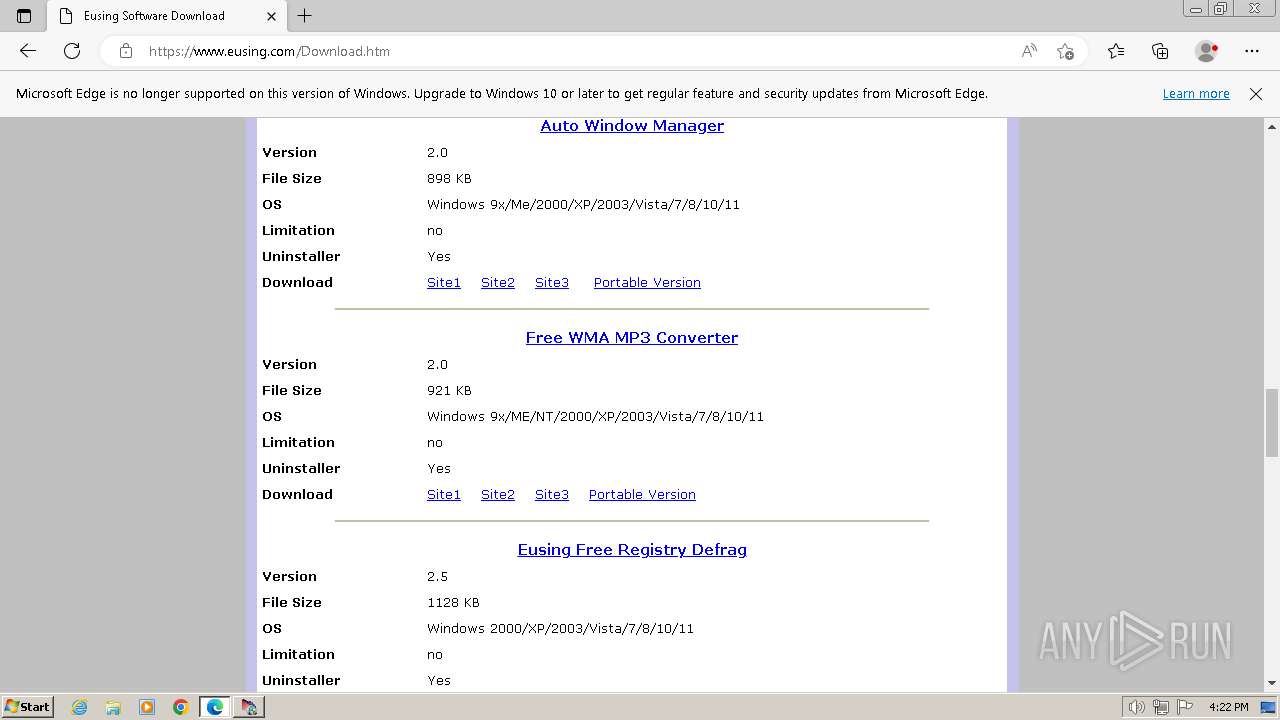Open Edge Settings and more menu
1280x720 pixels.
(1252, 51)
